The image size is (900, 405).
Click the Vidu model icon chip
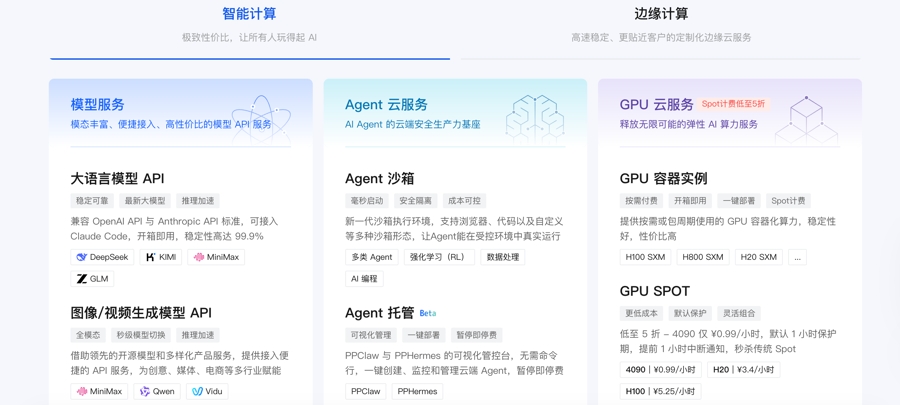pyautogui.click(x=207, y=391)
